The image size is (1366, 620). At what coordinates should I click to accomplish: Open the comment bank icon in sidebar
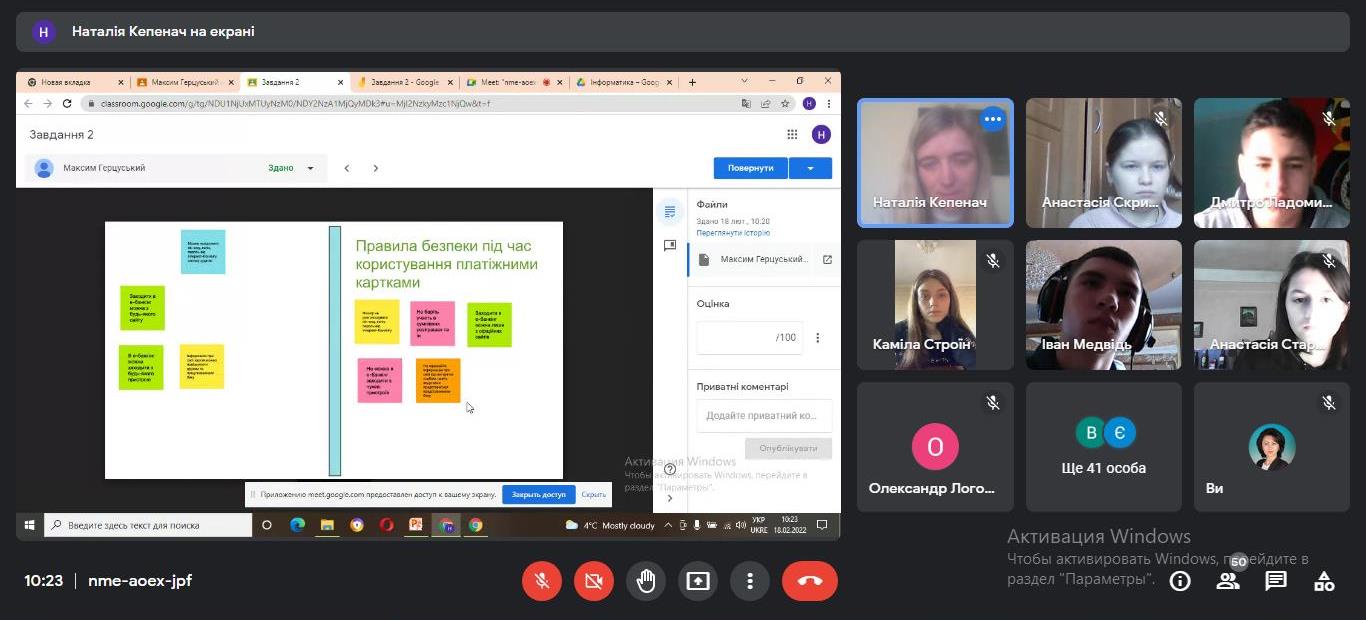click(x=670, y=245)
